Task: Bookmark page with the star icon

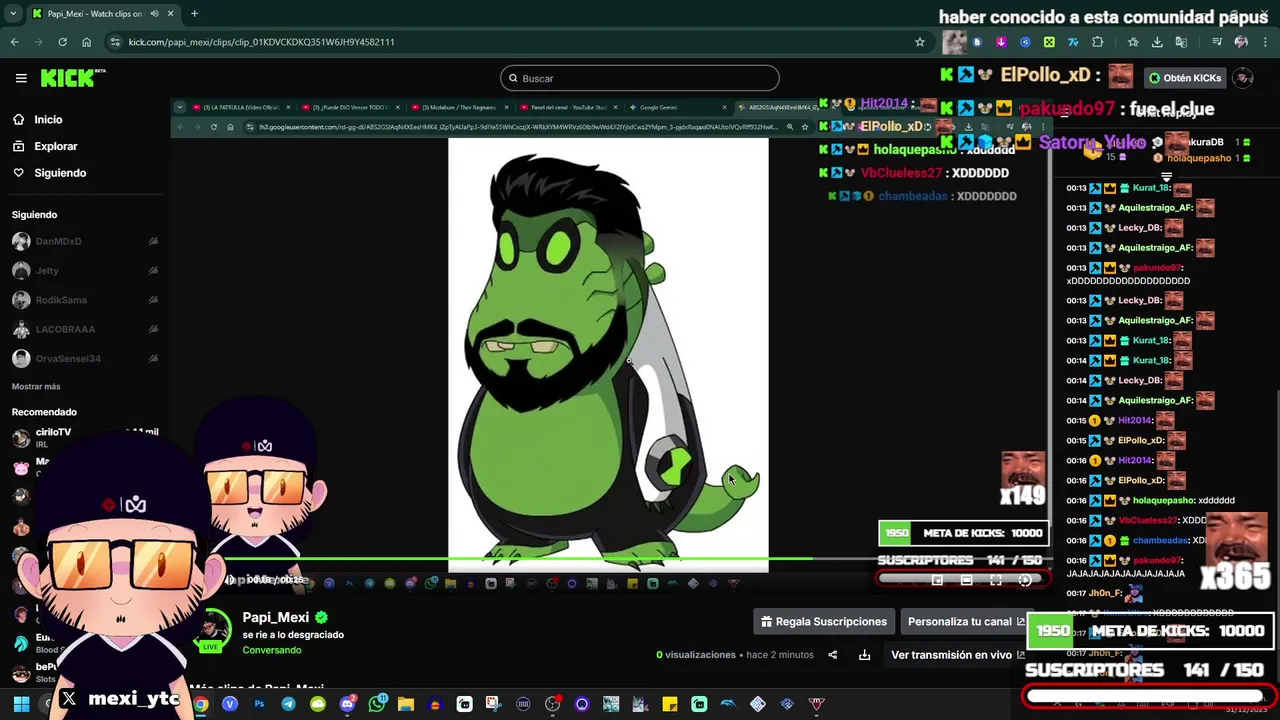Action: tap(920, 42)
